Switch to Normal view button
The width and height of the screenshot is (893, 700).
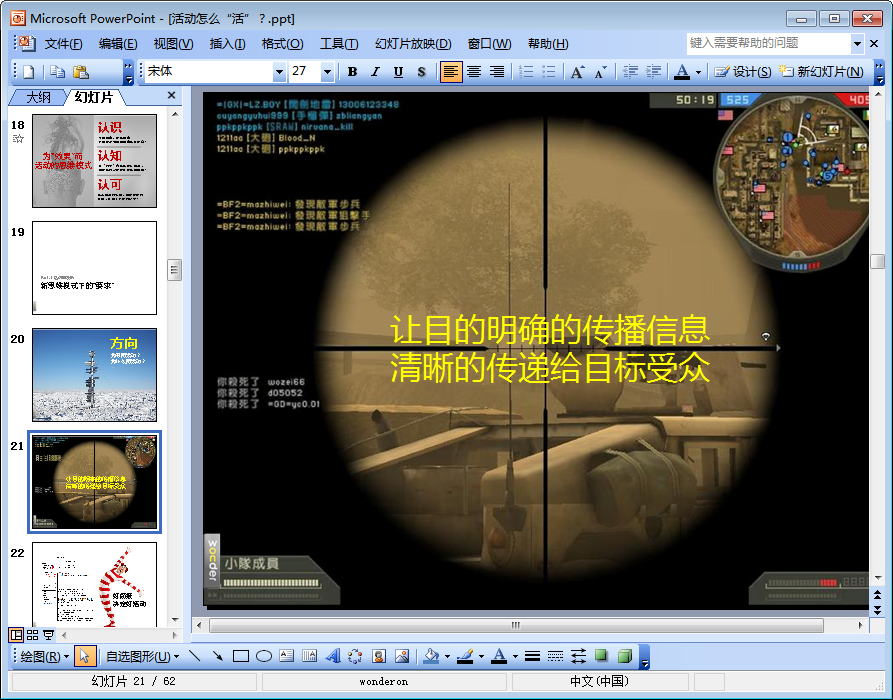(16, 634)
